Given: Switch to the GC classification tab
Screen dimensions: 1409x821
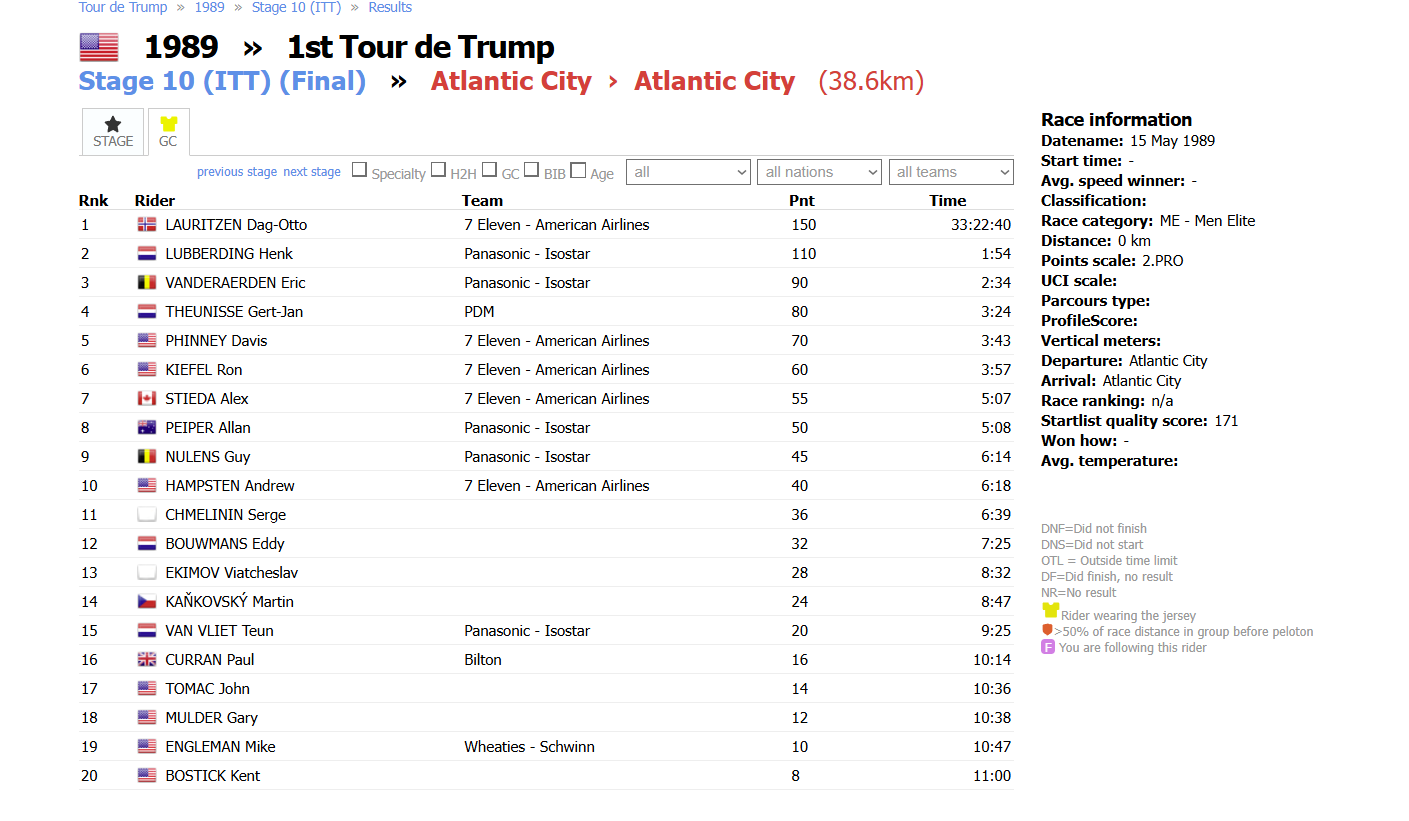Looking at the screenshot, I should click(168, 132).
